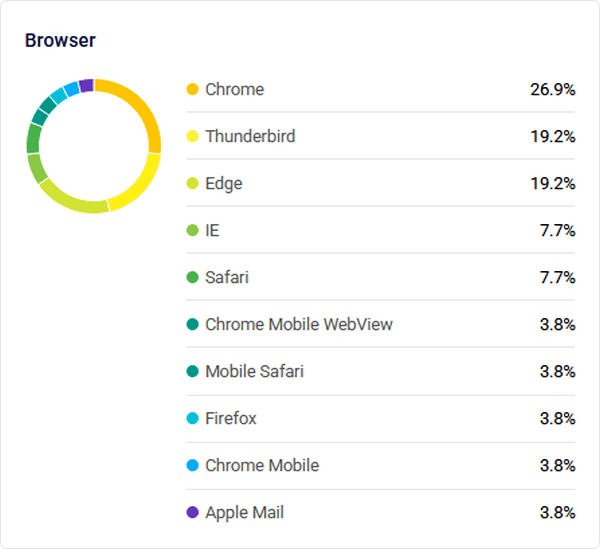Click the Firefox cyan legend dot
The height and width of the screenshot is (549, 600).
(192, 418)
